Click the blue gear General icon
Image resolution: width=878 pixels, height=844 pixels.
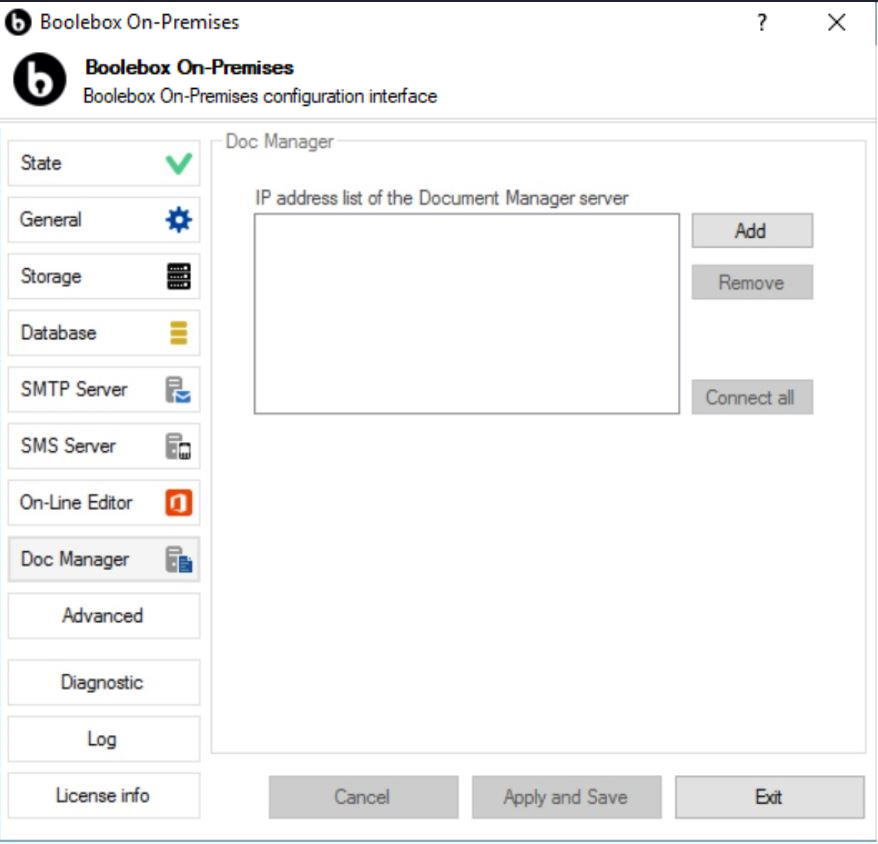(179, 220)
